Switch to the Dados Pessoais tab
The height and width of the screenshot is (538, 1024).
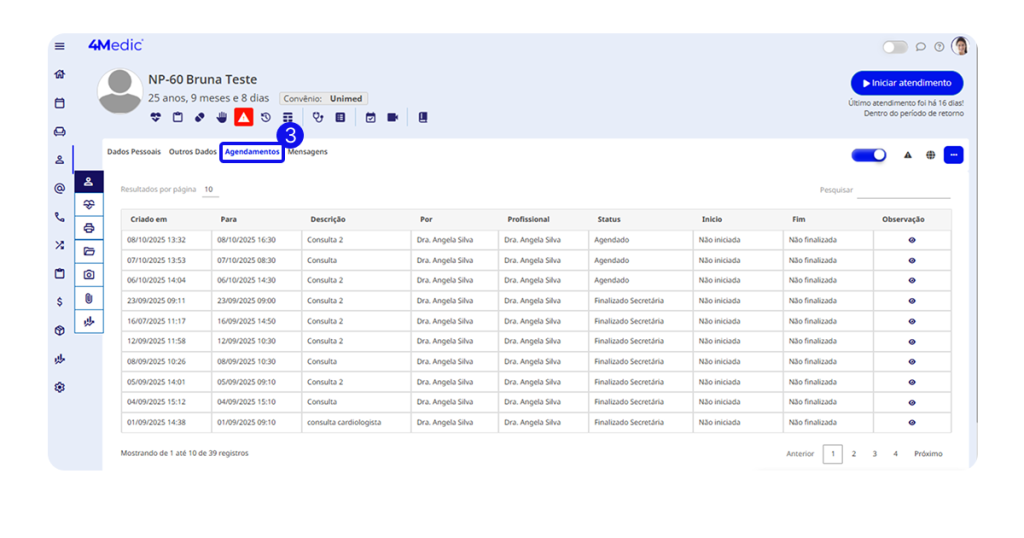pos(134,152)
